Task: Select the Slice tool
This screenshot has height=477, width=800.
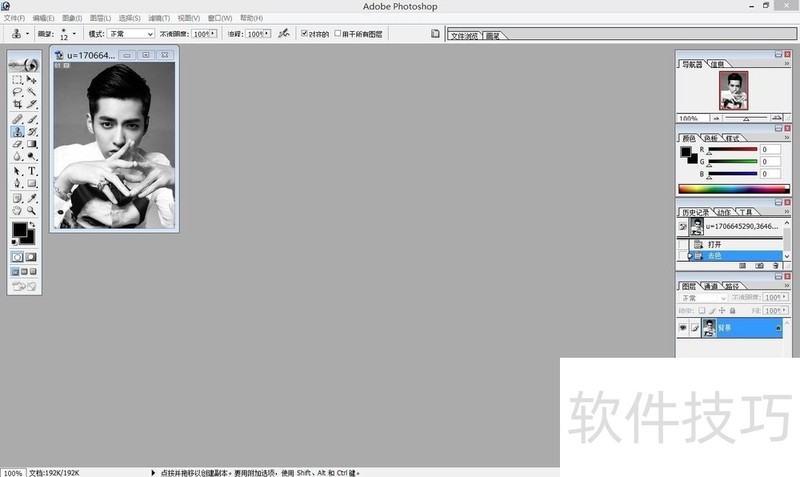Action: (32, 104)
